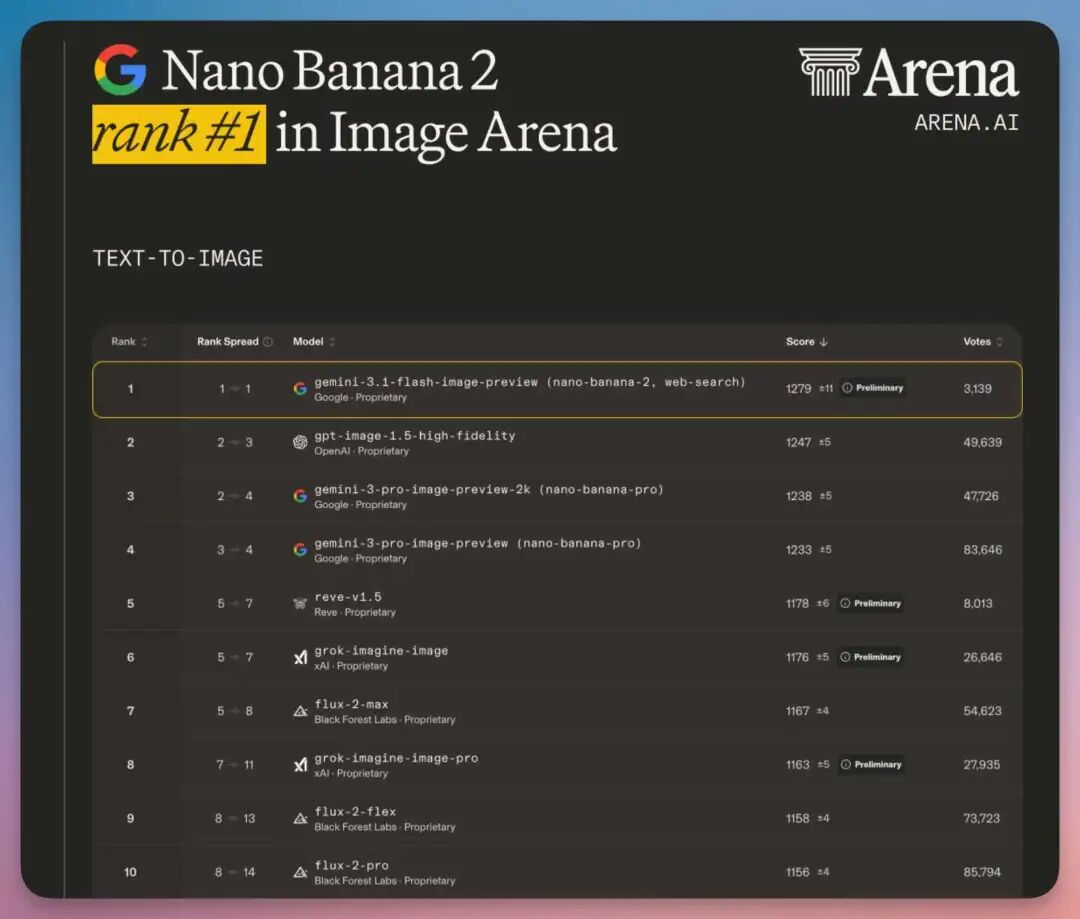Screen dimensions: 1080x919
Task: Sort by Votes column header
Action: click(983, 342)
